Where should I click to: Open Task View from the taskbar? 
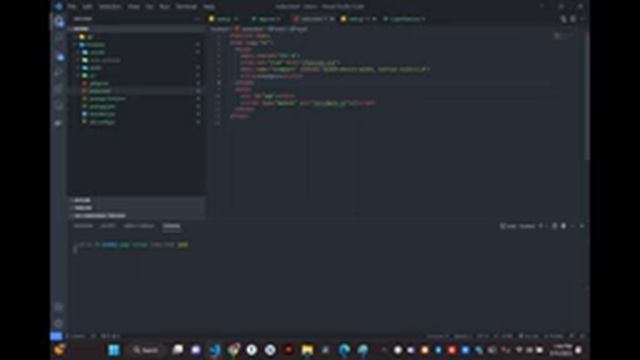point(178,350)
